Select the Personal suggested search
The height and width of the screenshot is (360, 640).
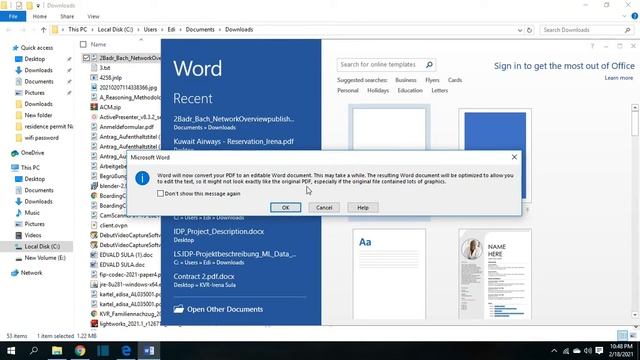click(x=347, y=91)
